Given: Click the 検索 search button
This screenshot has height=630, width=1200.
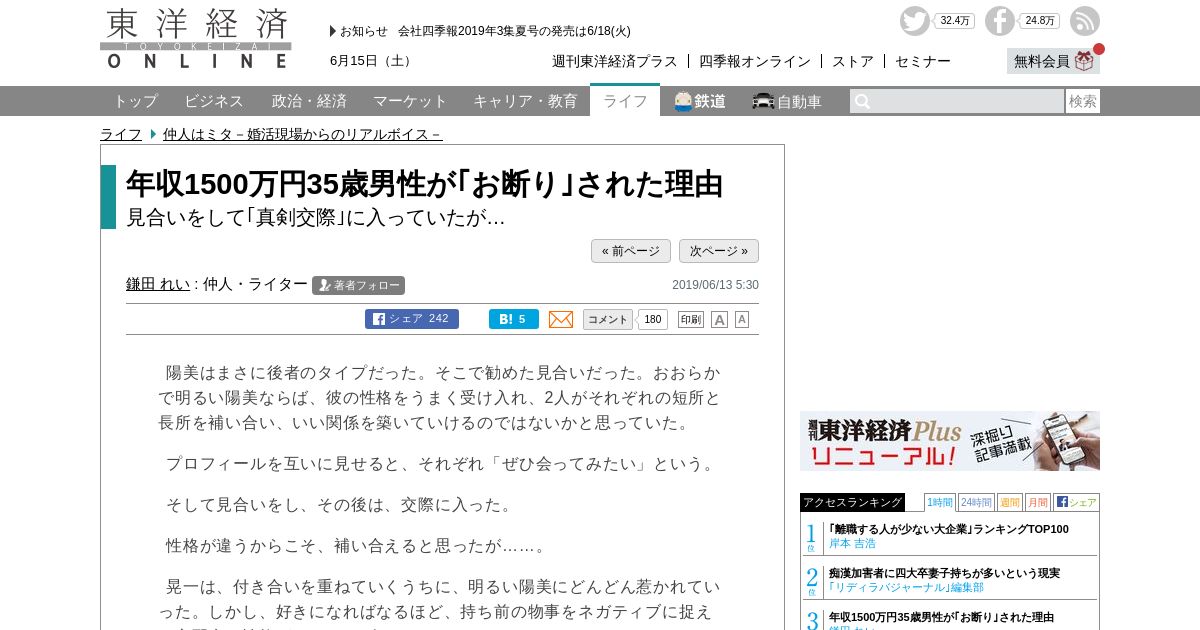Looking at the screenshot, I should point(1083,101).
